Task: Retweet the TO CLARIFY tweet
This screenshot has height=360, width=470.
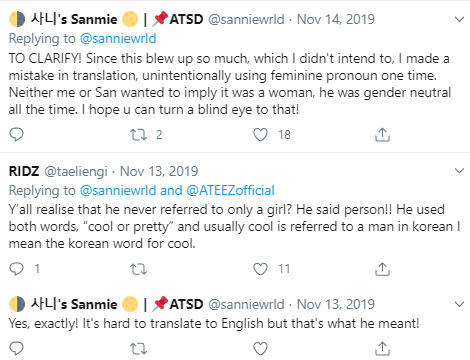Action: (x=138, y=135)
